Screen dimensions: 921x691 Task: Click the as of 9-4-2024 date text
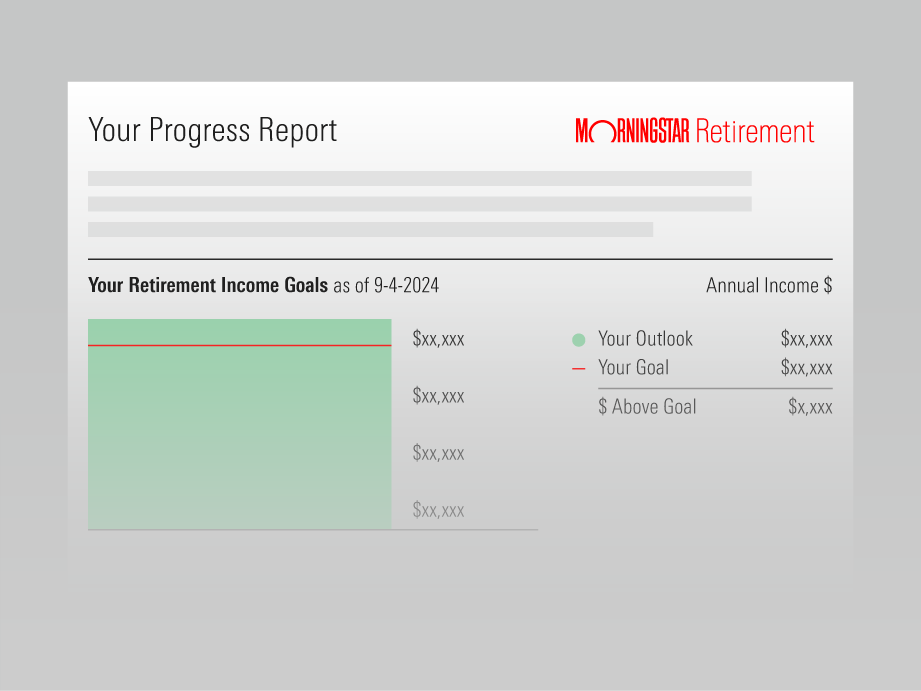pyautogui.click(x=386, y=286)
